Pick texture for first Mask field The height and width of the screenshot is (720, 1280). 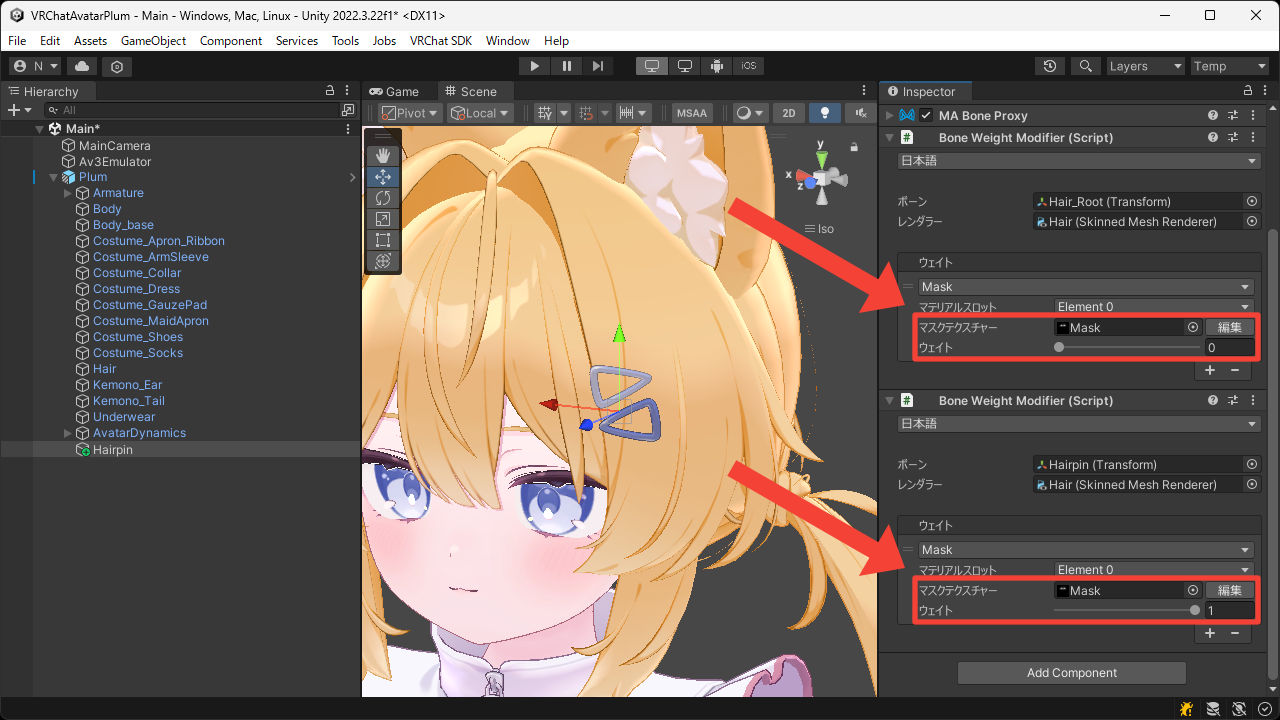click(x=1192, y=327)
